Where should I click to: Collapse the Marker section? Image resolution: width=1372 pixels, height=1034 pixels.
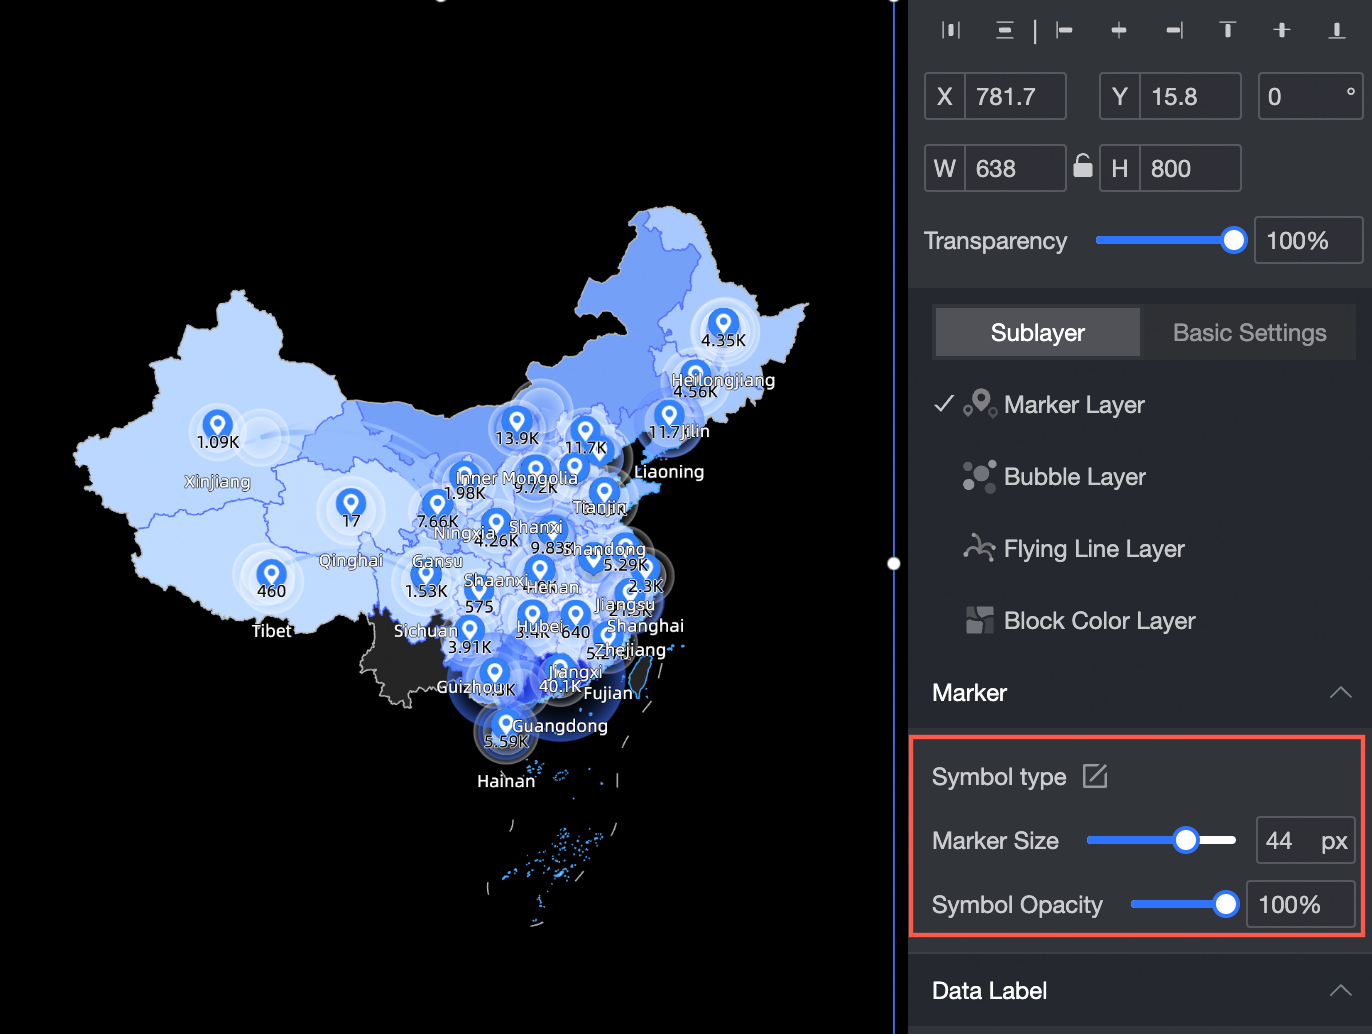(x=1341, y=692)
